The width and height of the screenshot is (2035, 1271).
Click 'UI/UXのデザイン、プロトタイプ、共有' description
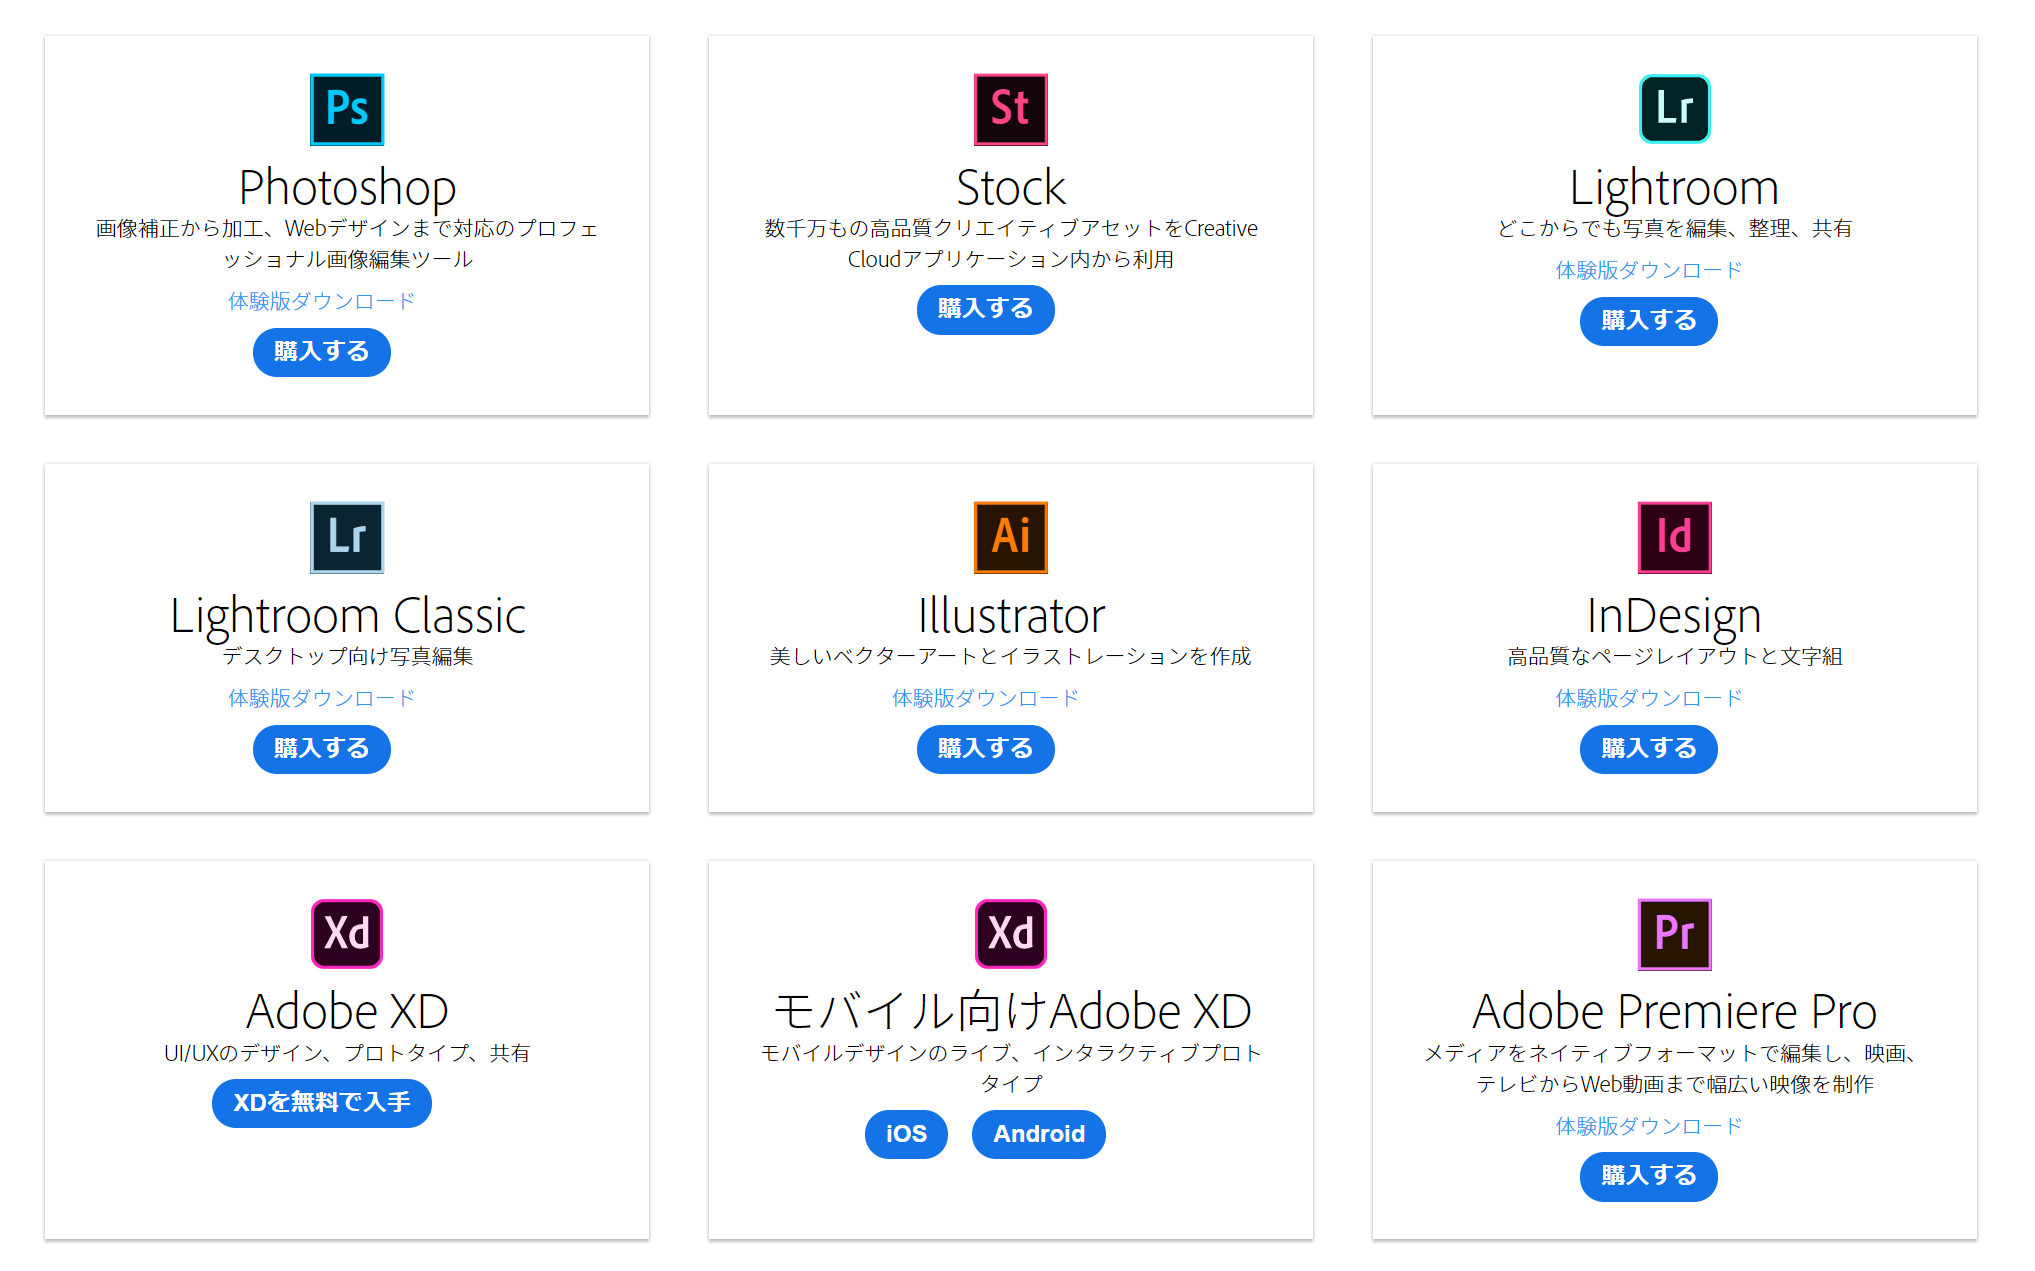(x=347, y=1053)
